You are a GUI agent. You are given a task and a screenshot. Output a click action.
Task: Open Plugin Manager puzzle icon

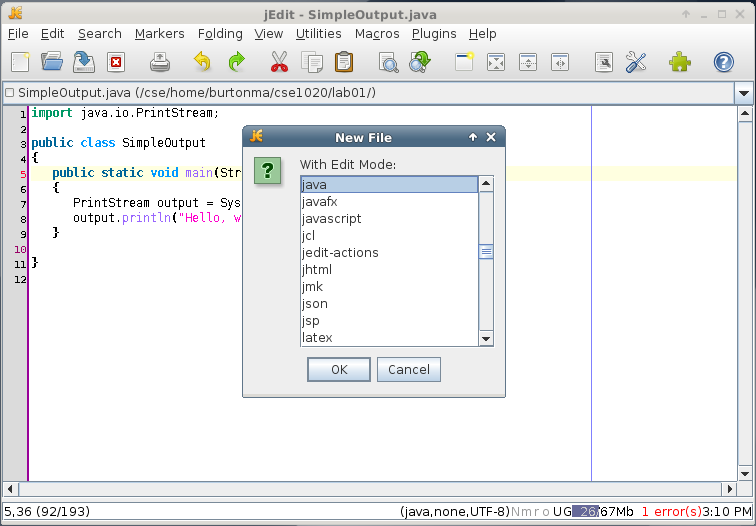[680, 62]
